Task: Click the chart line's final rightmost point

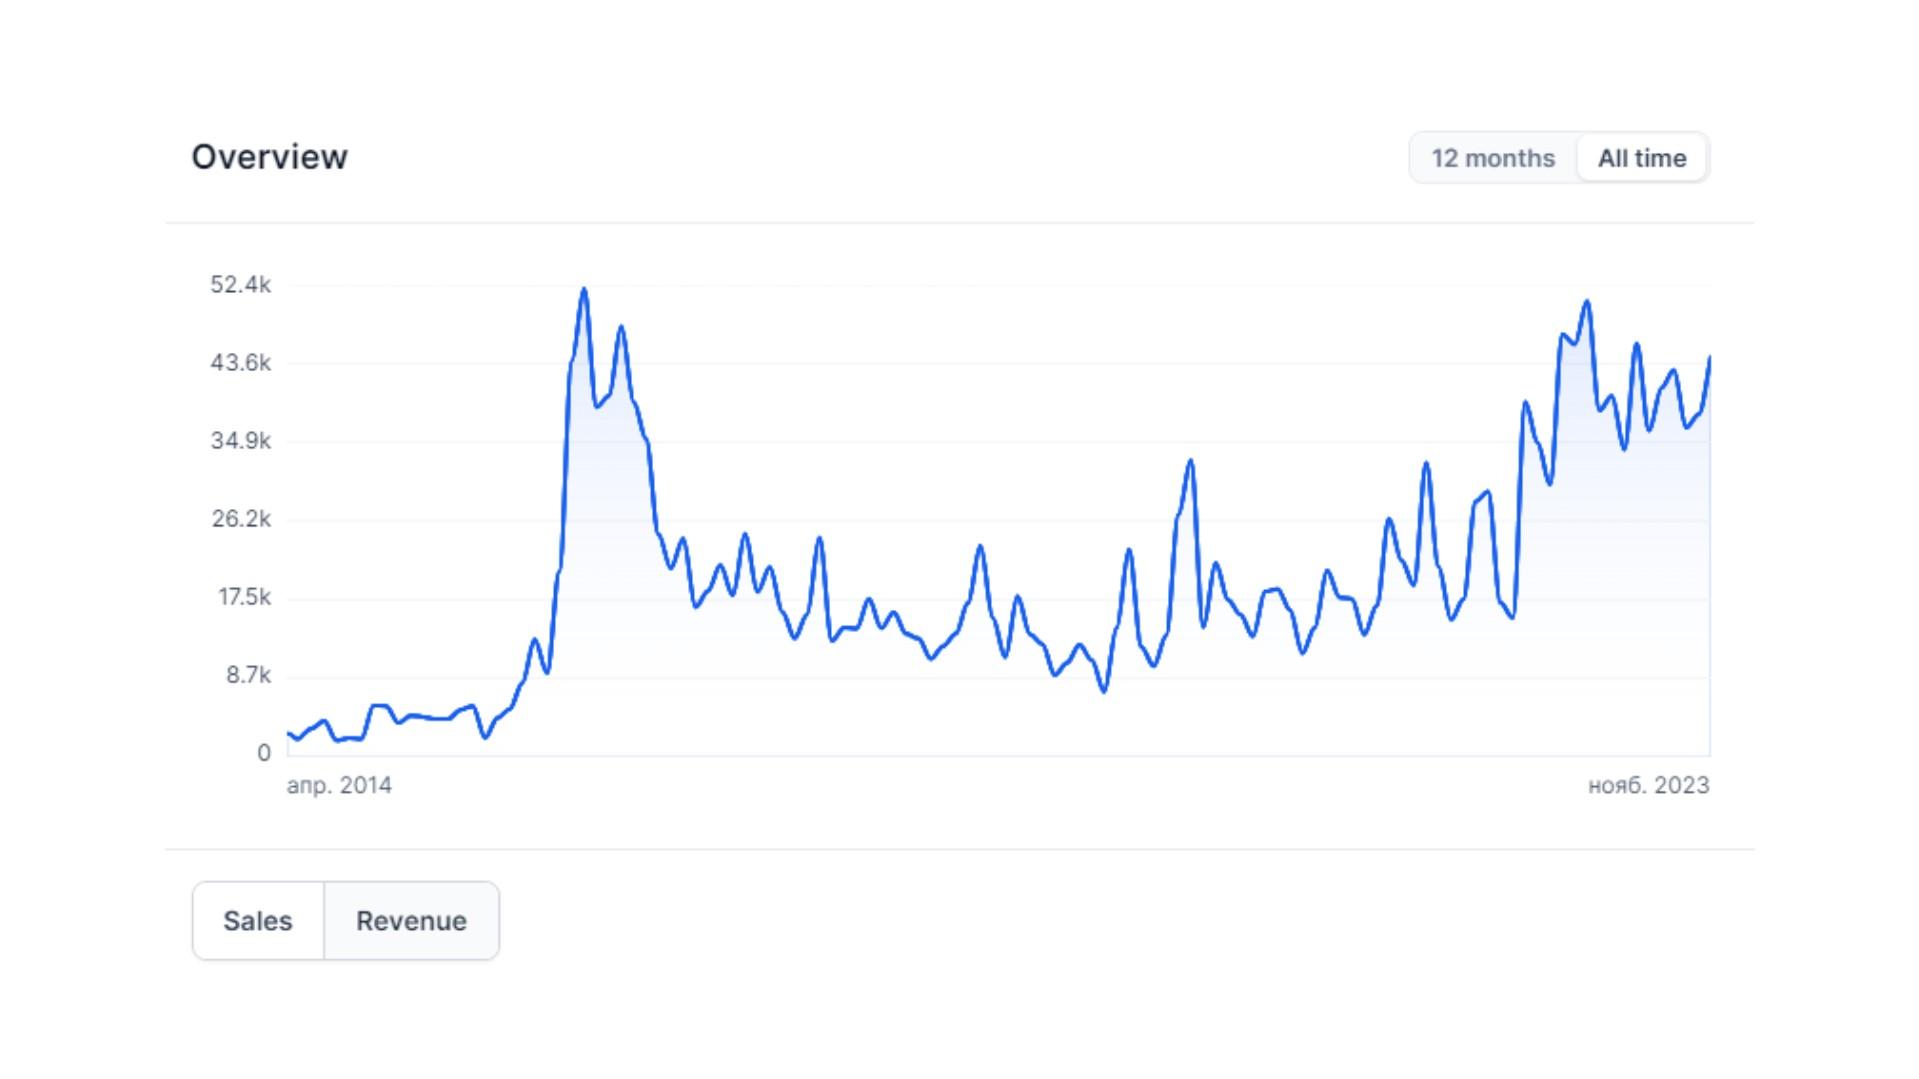Action: [1709, 358]
